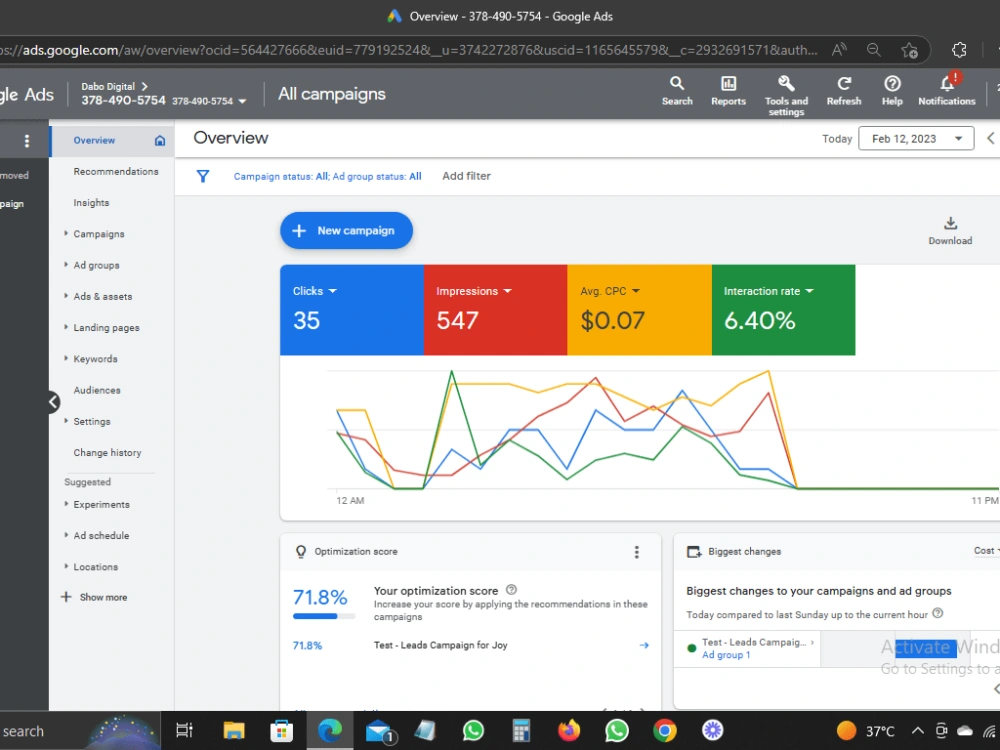Open Firefox from taskbar
1000x750 pixels.
tap(569, 731)
